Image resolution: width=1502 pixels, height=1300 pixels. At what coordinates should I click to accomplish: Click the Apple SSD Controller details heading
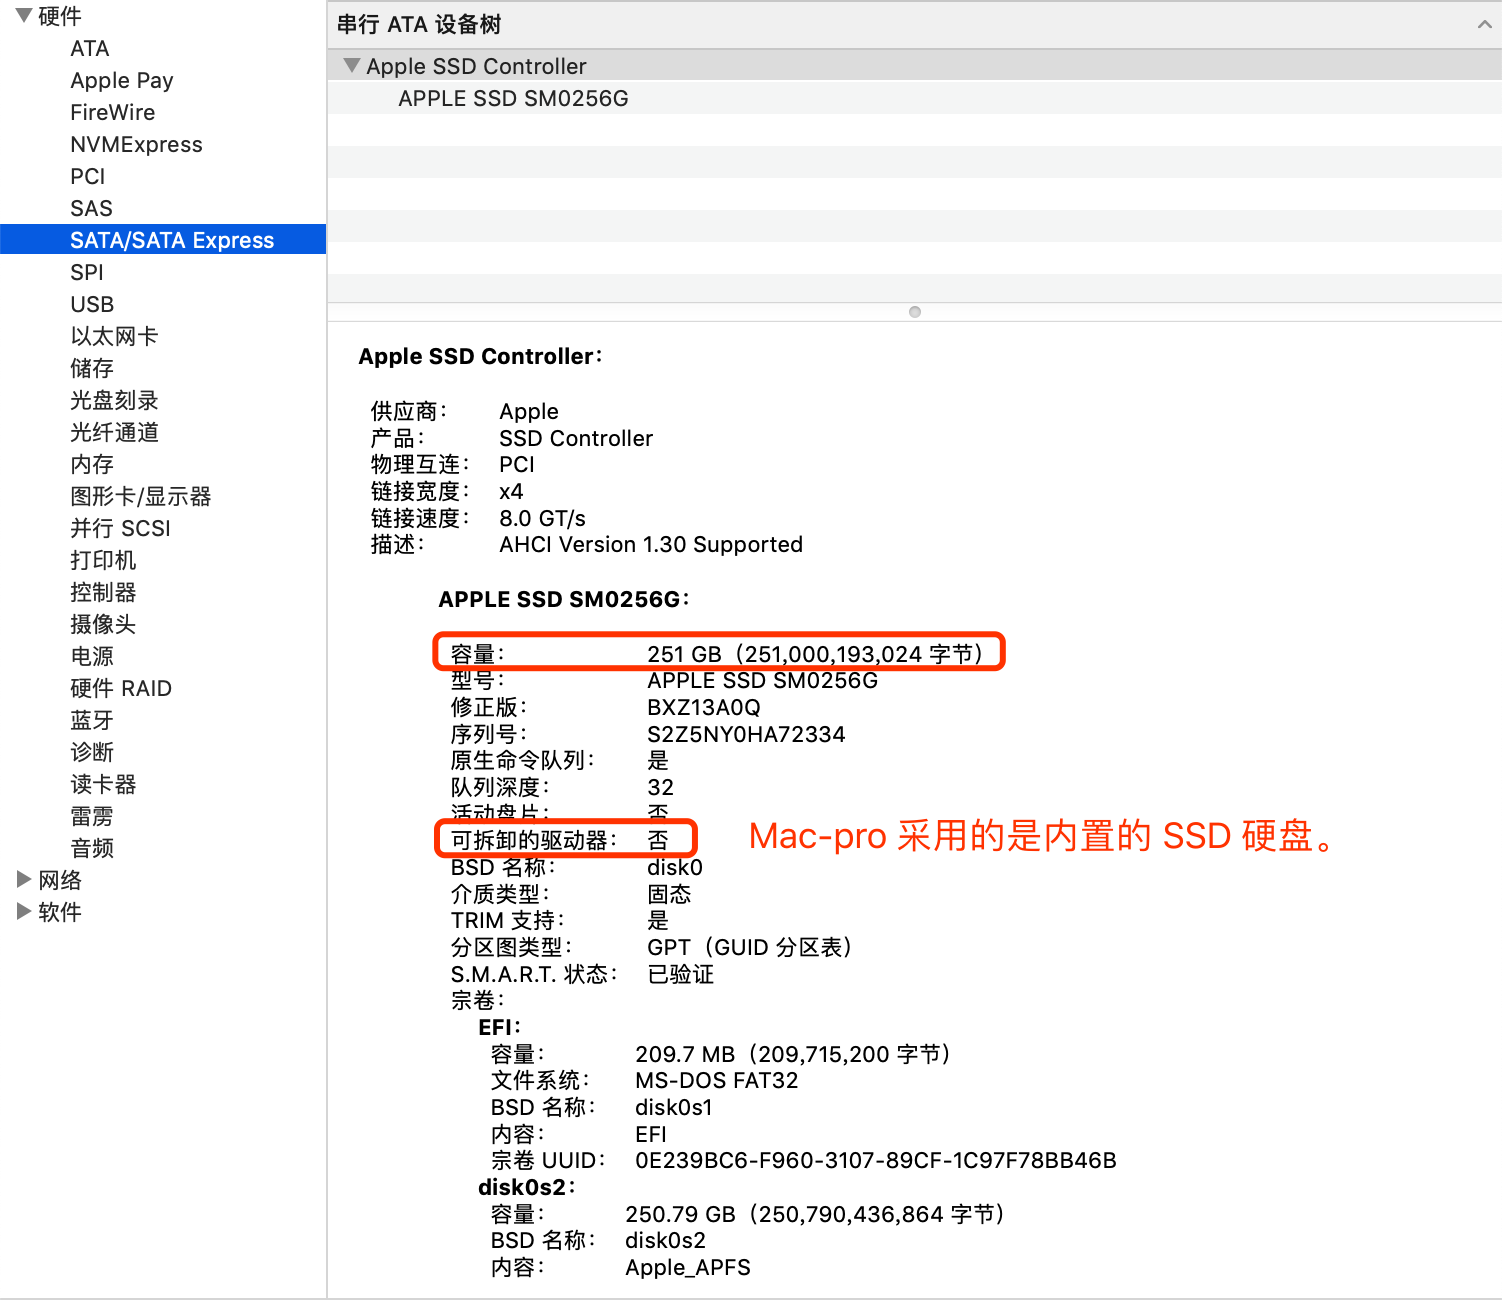pyautogui.click(x=480, y=356)
